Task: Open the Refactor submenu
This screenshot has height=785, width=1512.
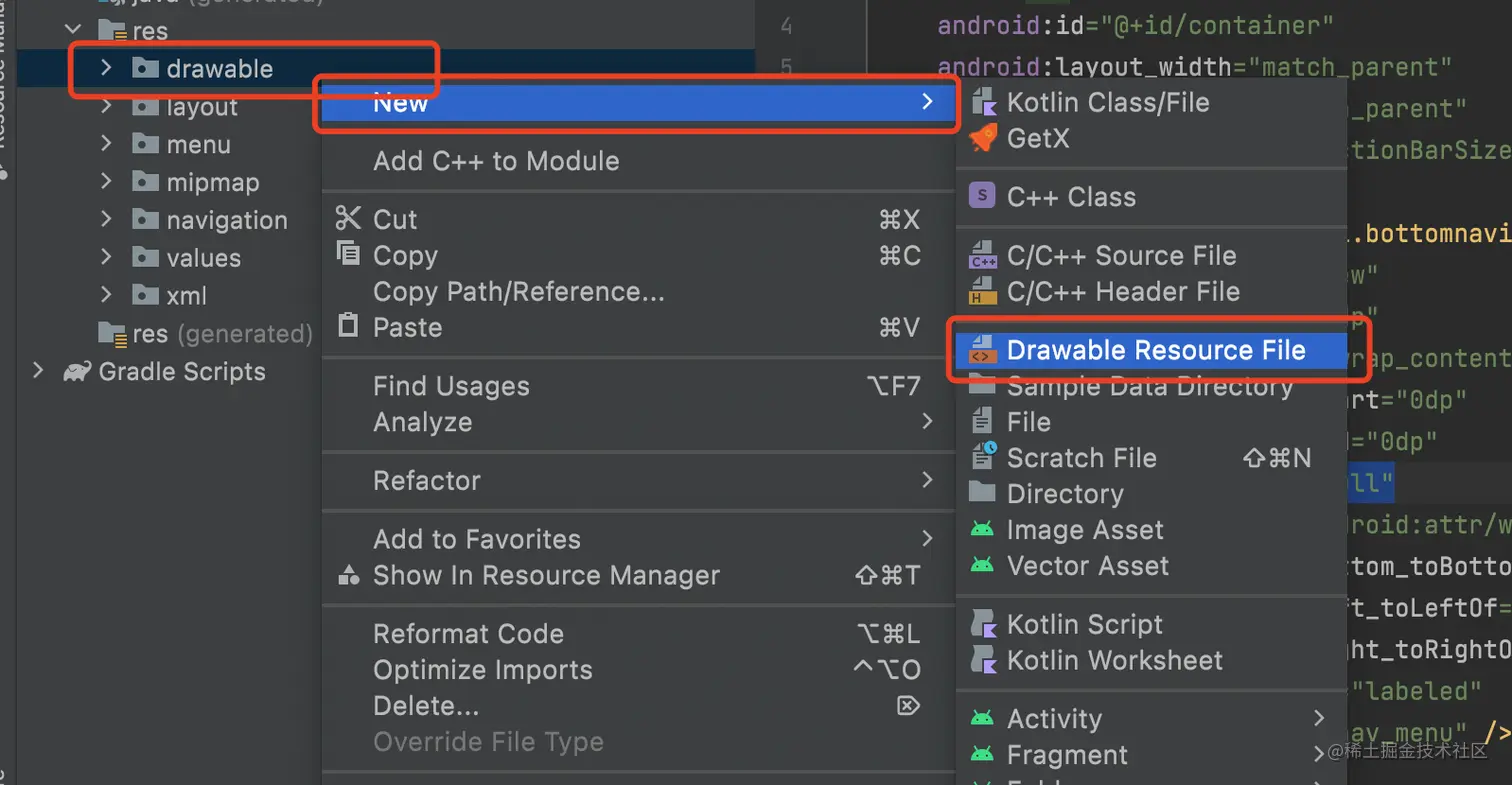Action: [427, 481]
